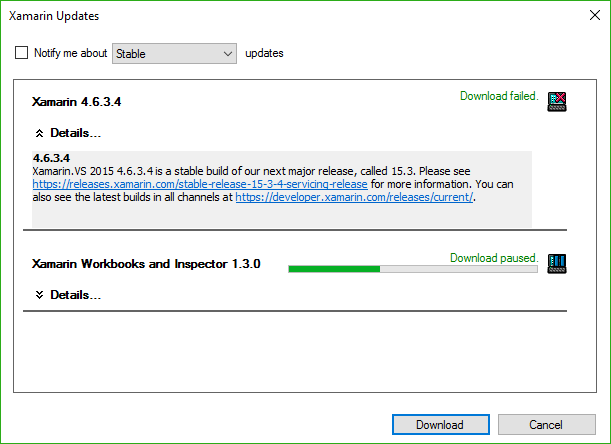
Task: Click the Cancel button
Action: point(547,424)
